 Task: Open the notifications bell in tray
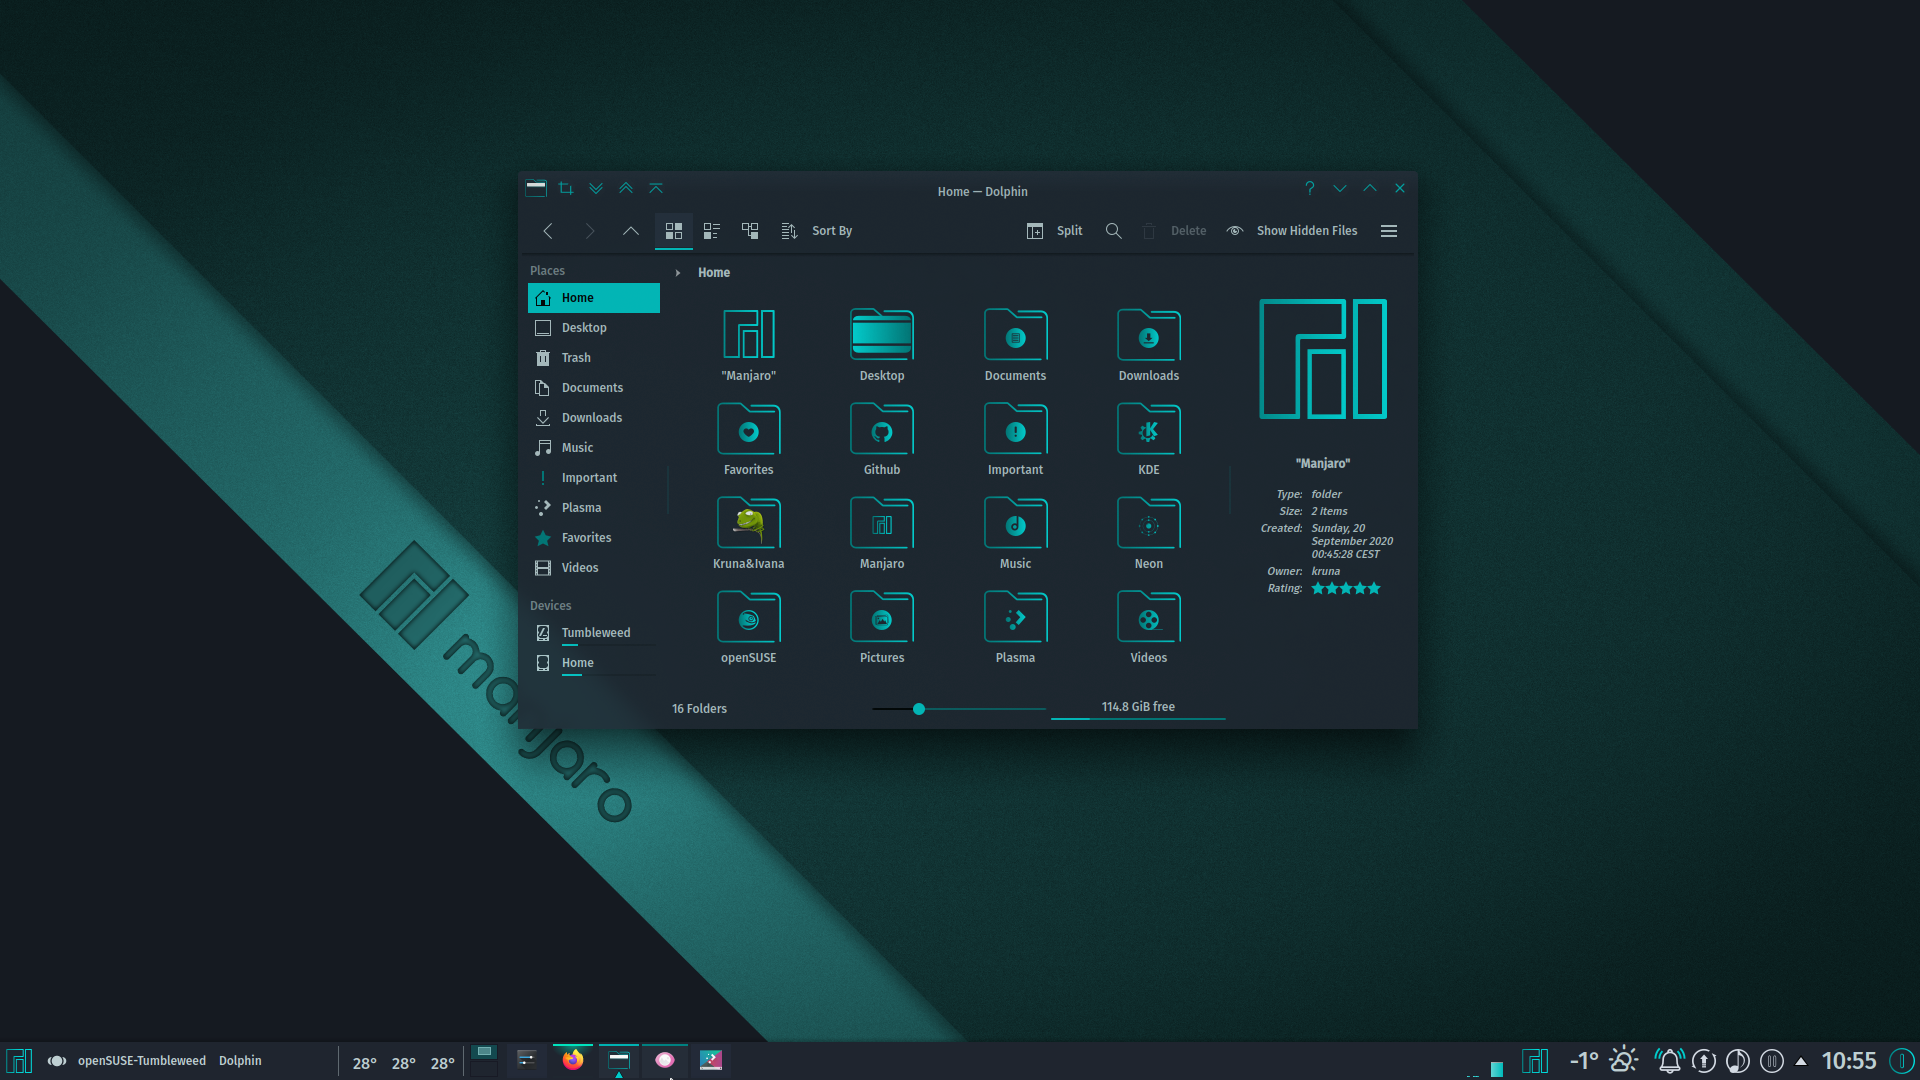[1669, 1061]
